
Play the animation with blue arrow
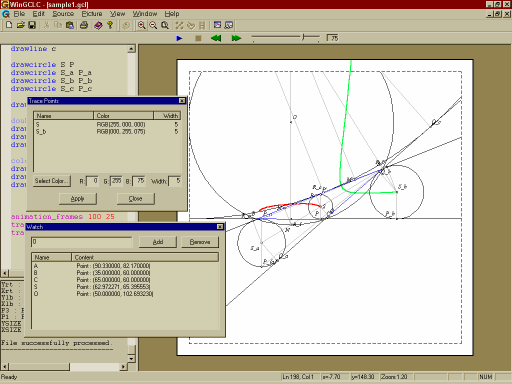(179, 38)
